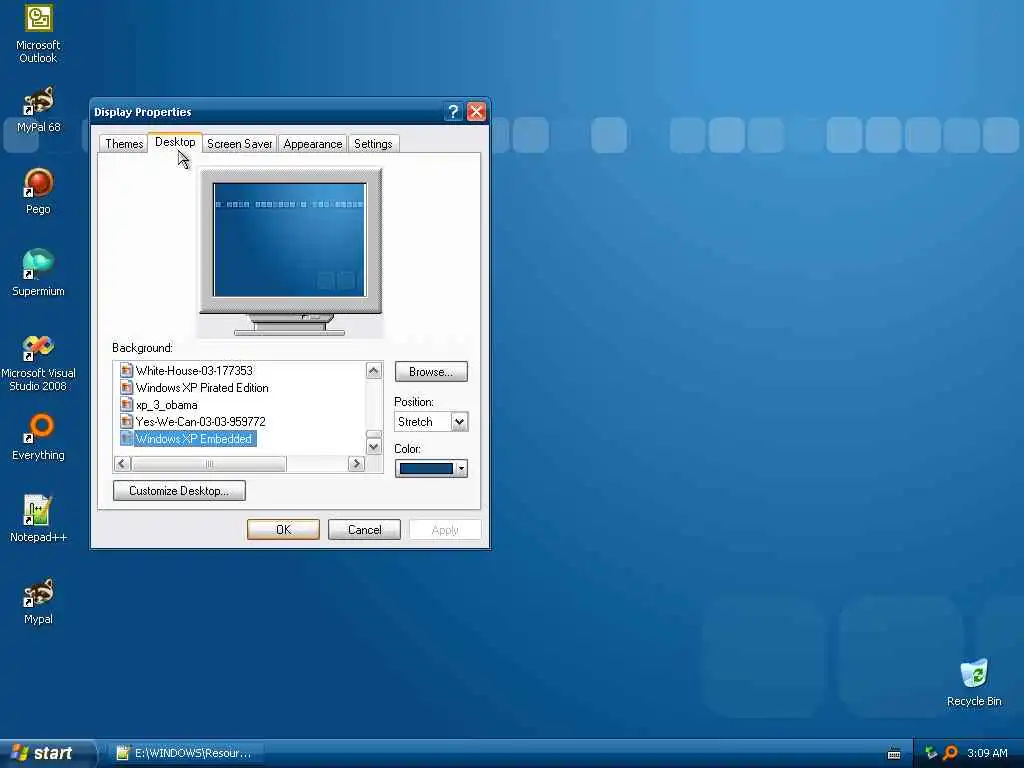Select the Notepad++ desktop icon

point(38,519)
